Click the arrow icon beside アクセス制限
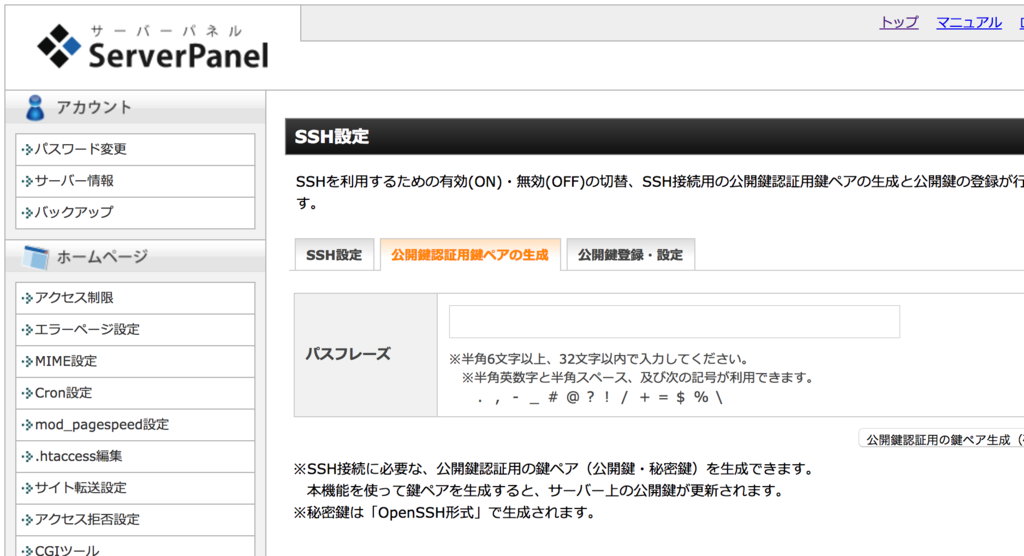1024x556 pixels. tap(27, 298)
